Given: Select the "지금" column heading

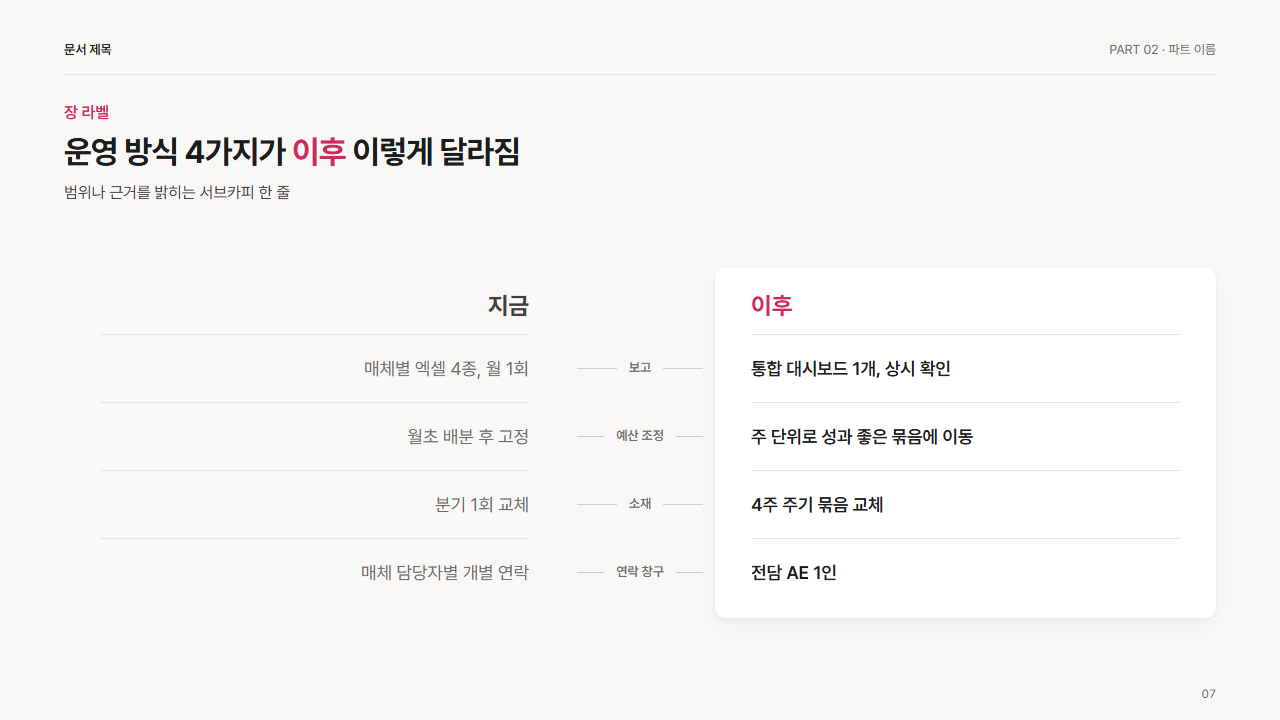Looking at the screenshot, I should click(508, 305).
